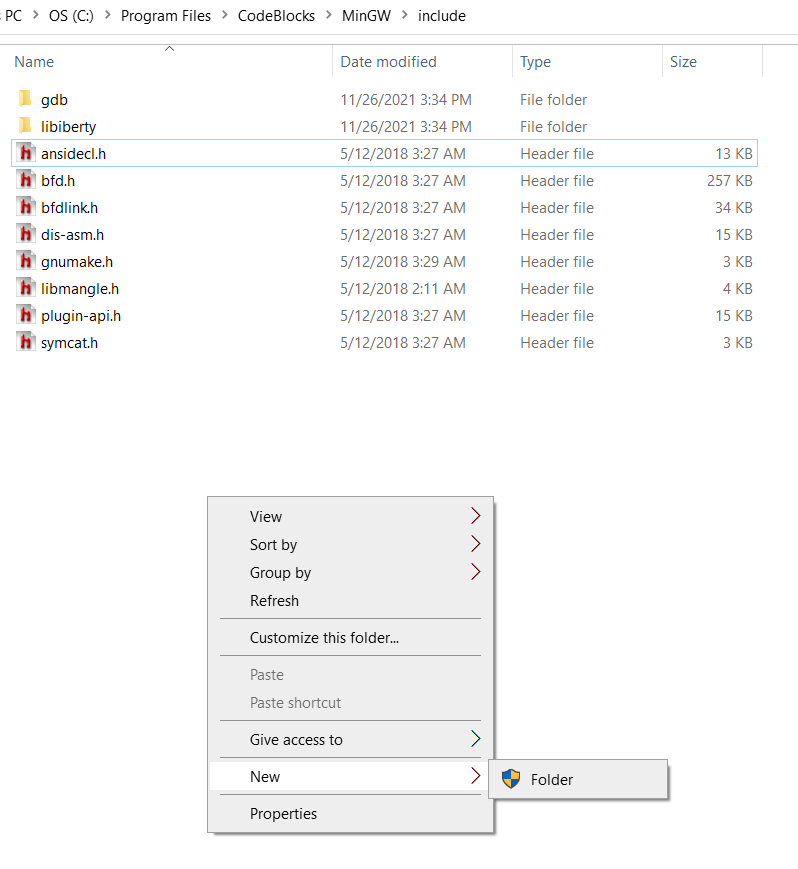This screenshot has width=798, height=869.
Task: Open breadcrumb chevron after MinGW
Action: point(405,16)
